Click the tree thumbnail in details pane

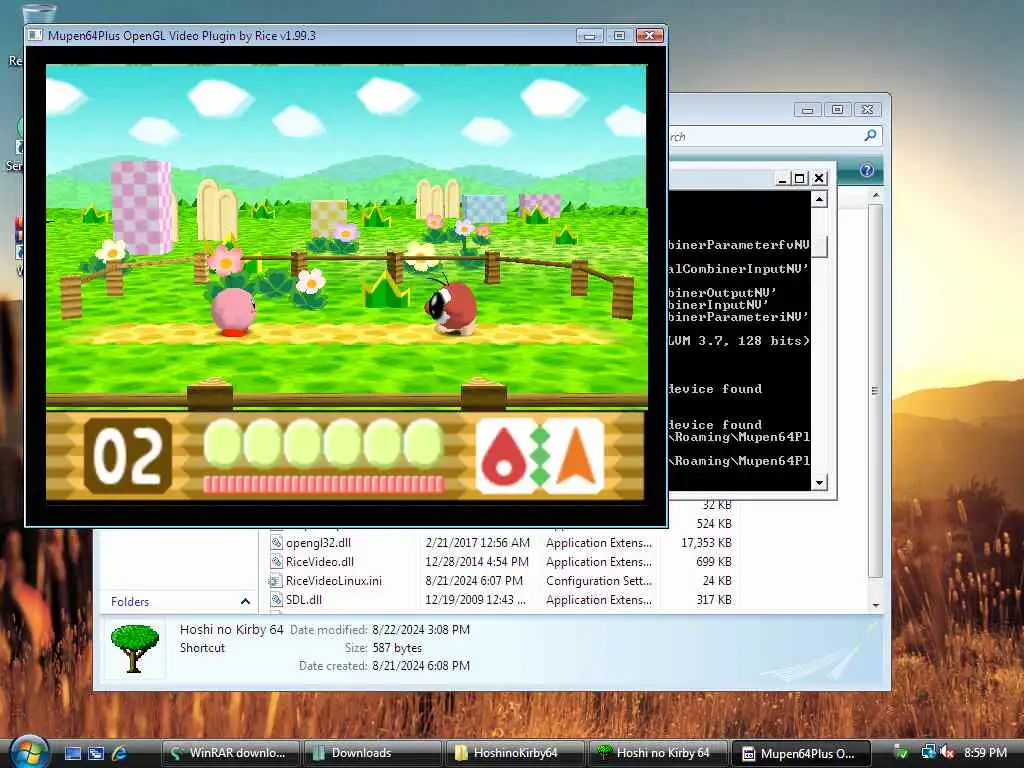click(135, 648)
